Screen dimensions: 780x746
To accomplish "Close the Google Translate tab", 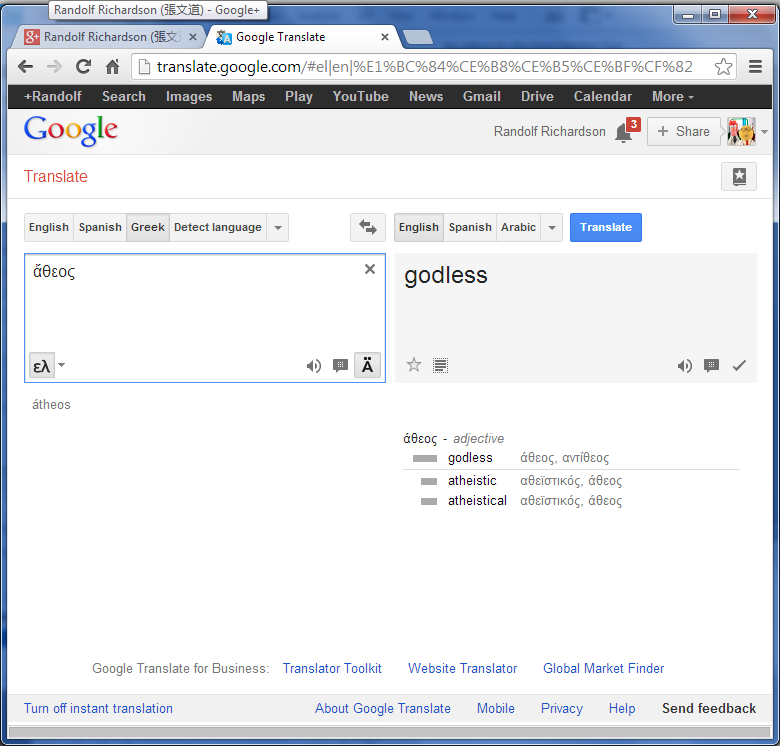I will pos(385,37).
